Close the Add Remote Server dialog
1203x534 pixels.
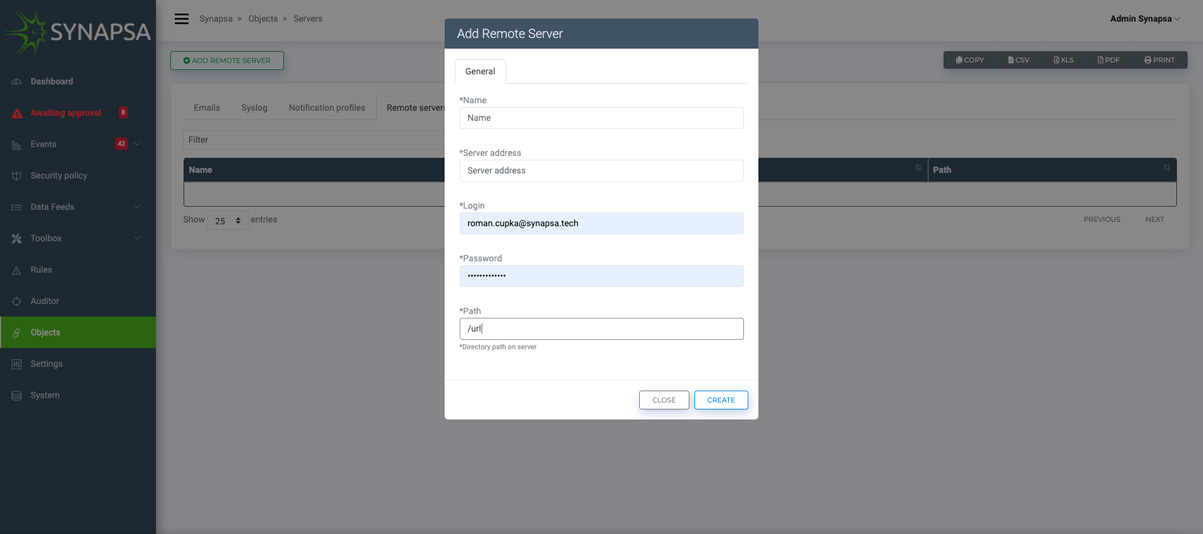pyautogui.click(x=664, y=400)
